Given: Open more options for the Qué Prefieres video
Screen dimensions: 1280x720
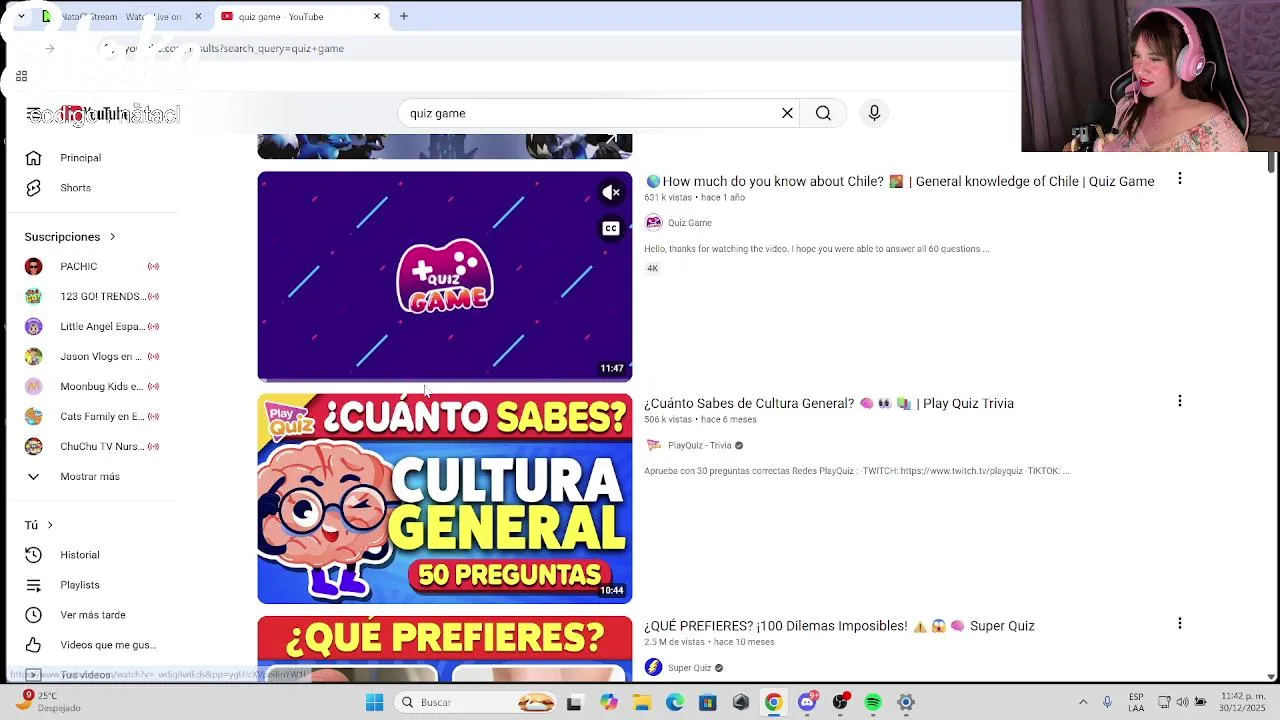Looking at the screenshot, I should click(1180, 623).
